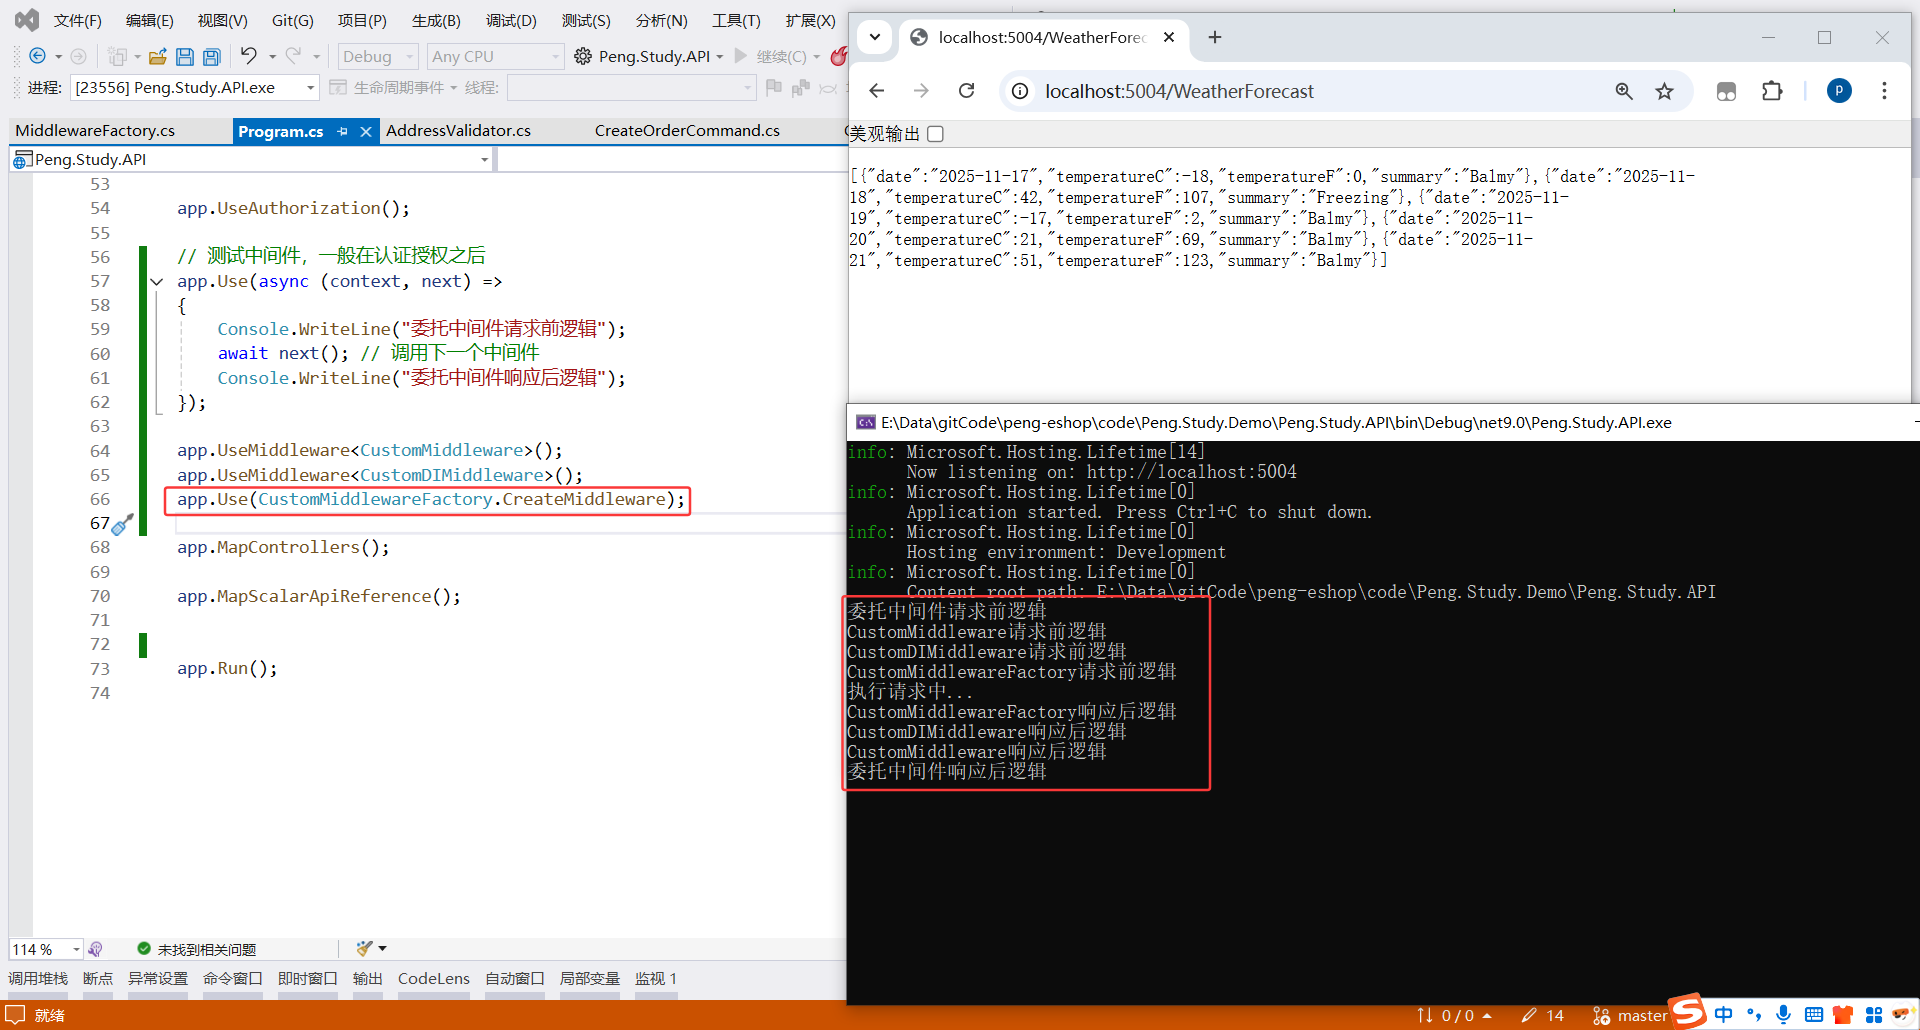Open the Debug configuration dropdown
1920x1030 pixels.
click(378, 57)
